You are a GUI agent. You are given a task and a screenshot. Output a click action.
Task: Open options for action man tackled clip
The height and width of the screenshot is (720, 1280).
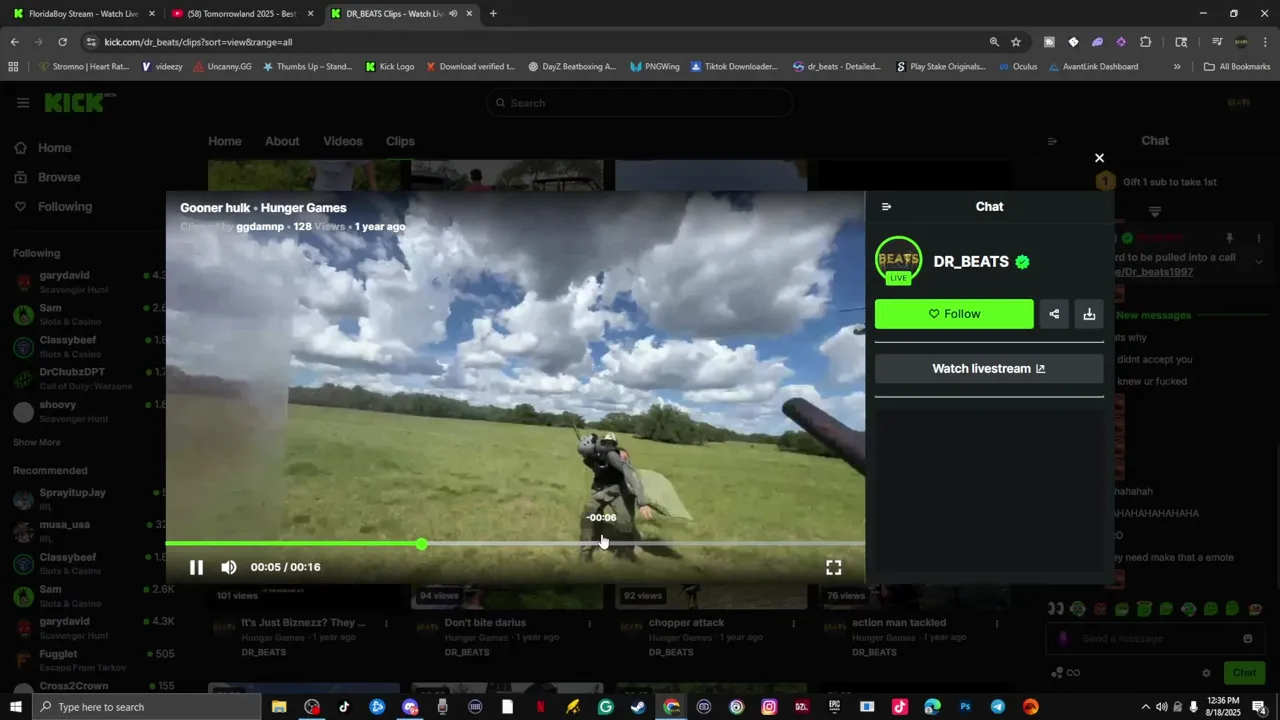coord(997,623)
